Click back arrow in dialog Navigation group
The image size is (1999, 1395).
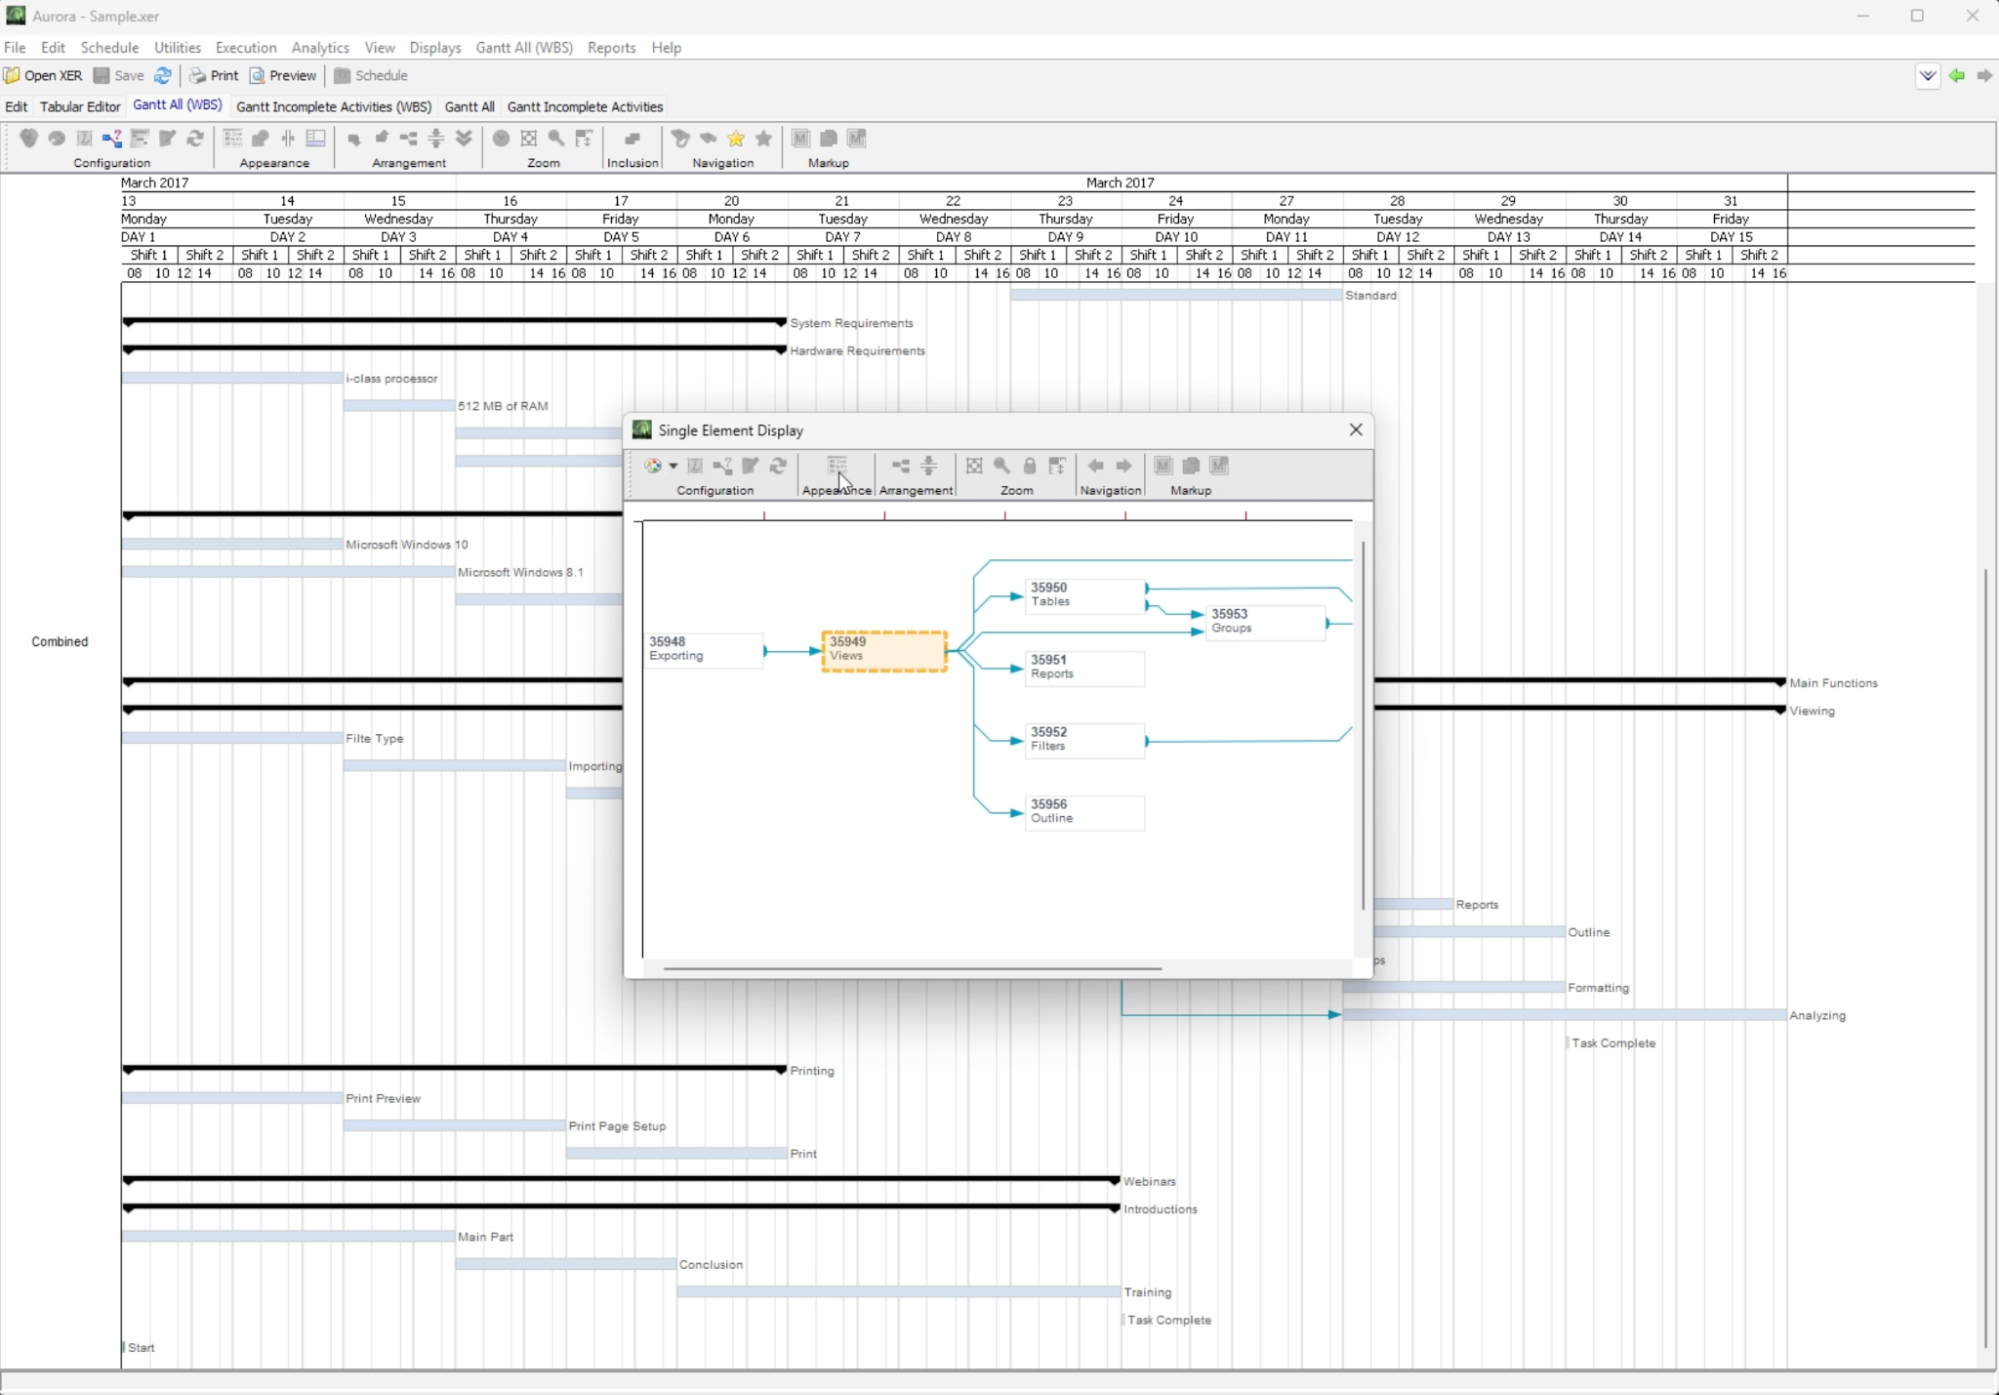click(1096, 466)
